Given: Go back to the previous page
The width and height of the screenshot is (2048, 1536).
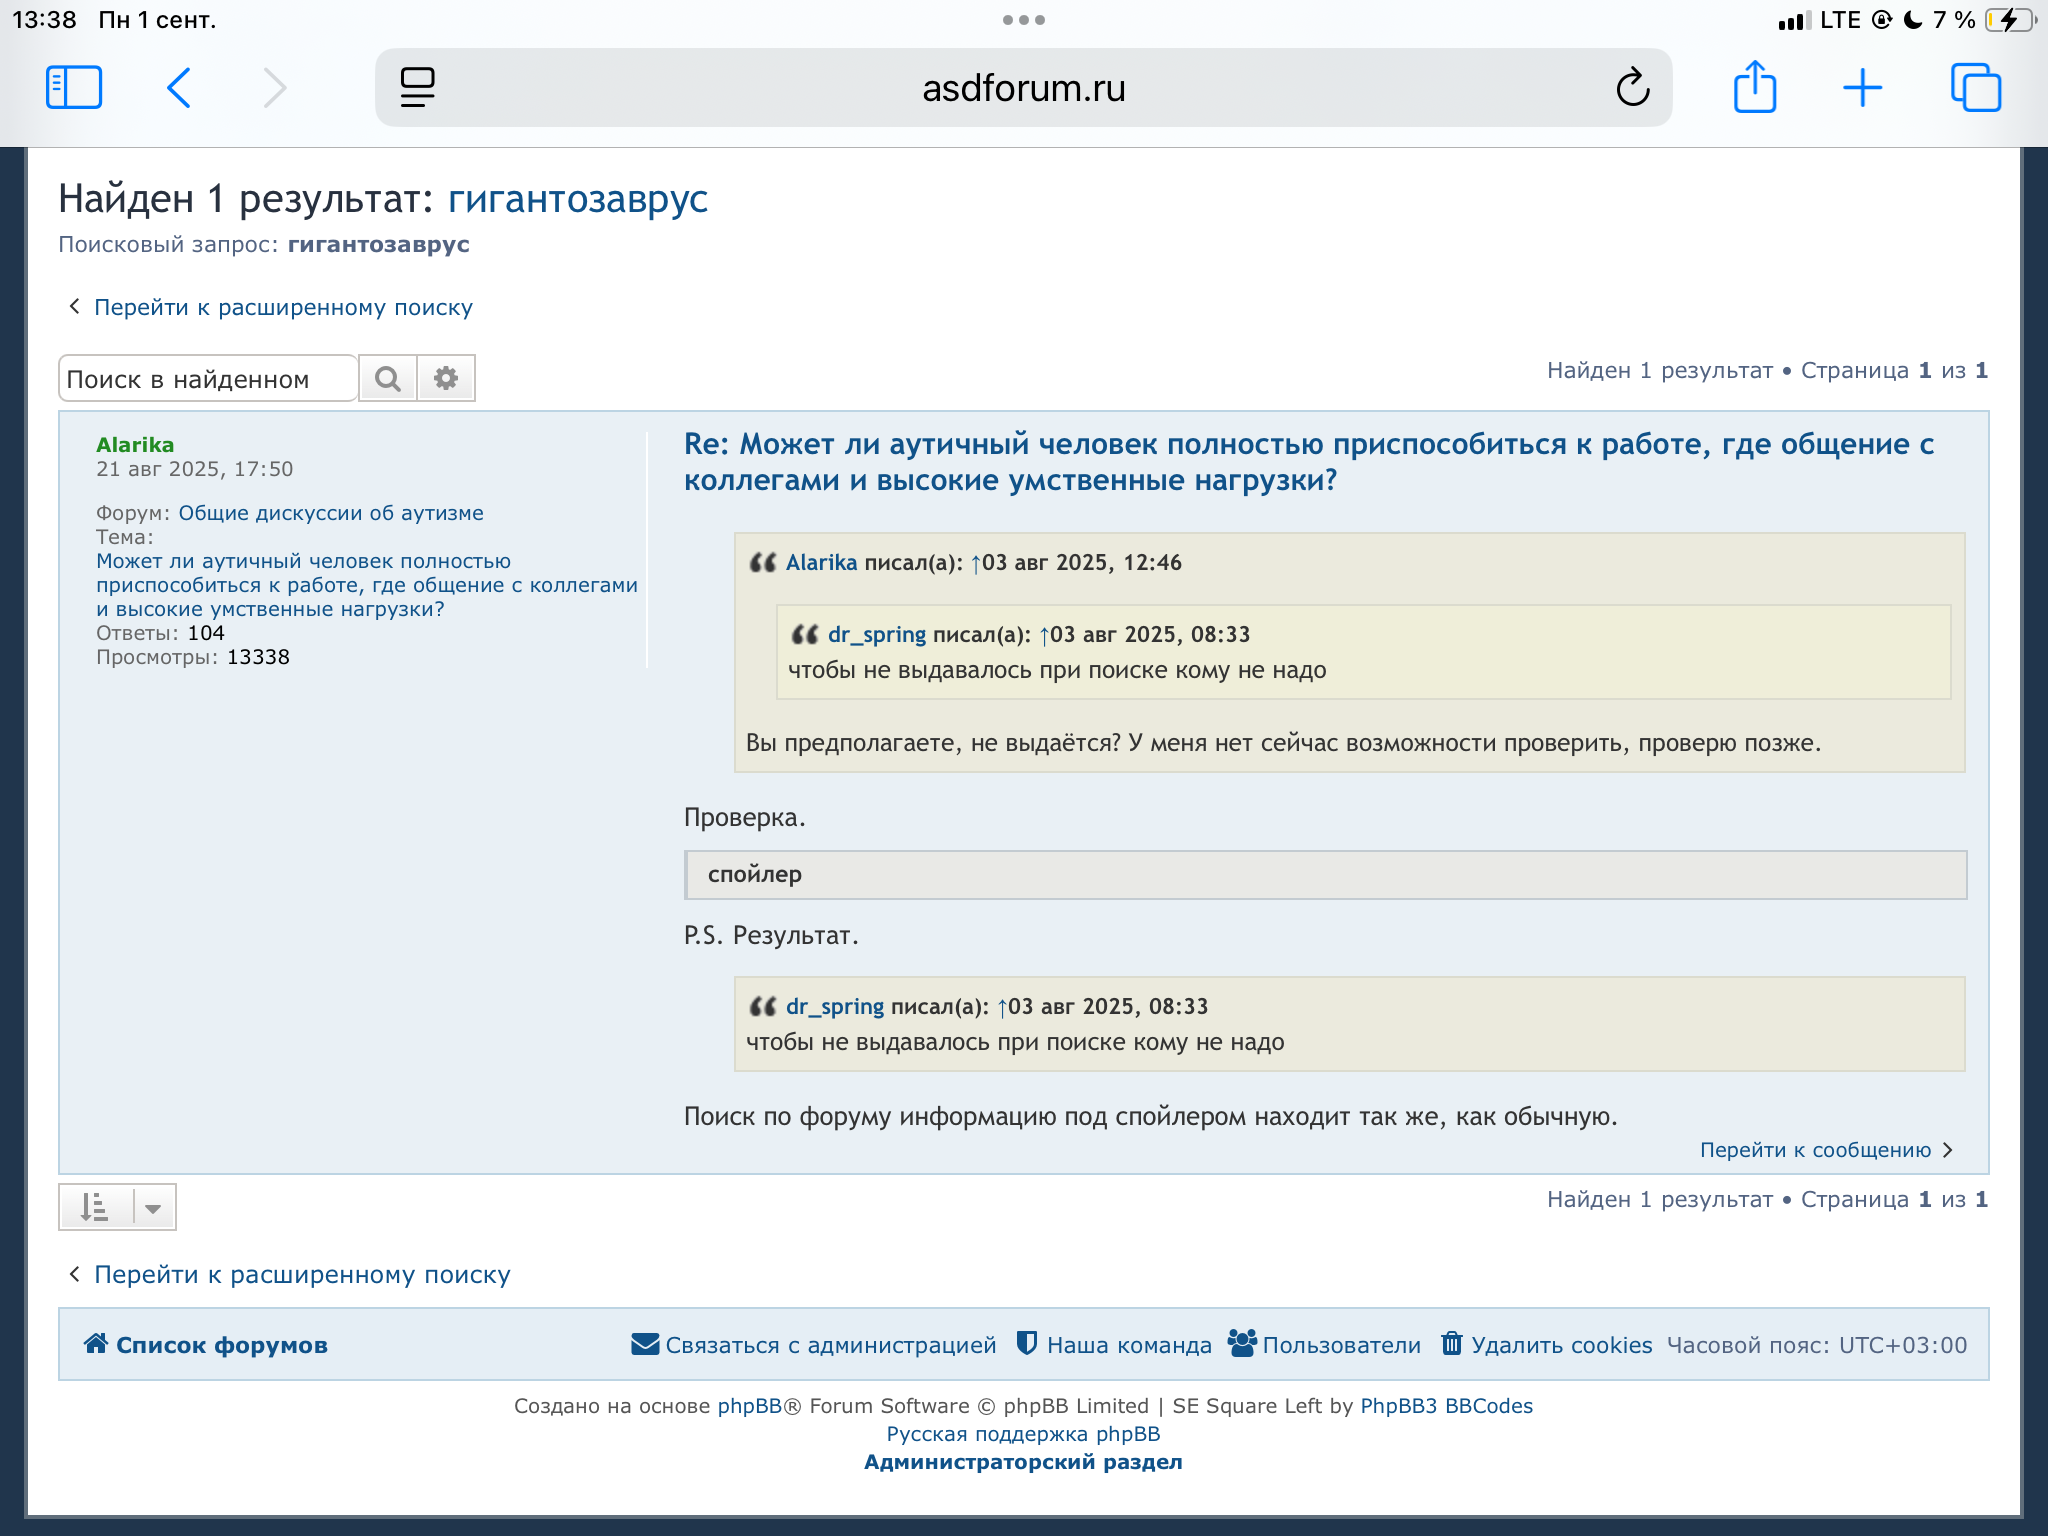Looking at the screenshot, I should point(179,88).
